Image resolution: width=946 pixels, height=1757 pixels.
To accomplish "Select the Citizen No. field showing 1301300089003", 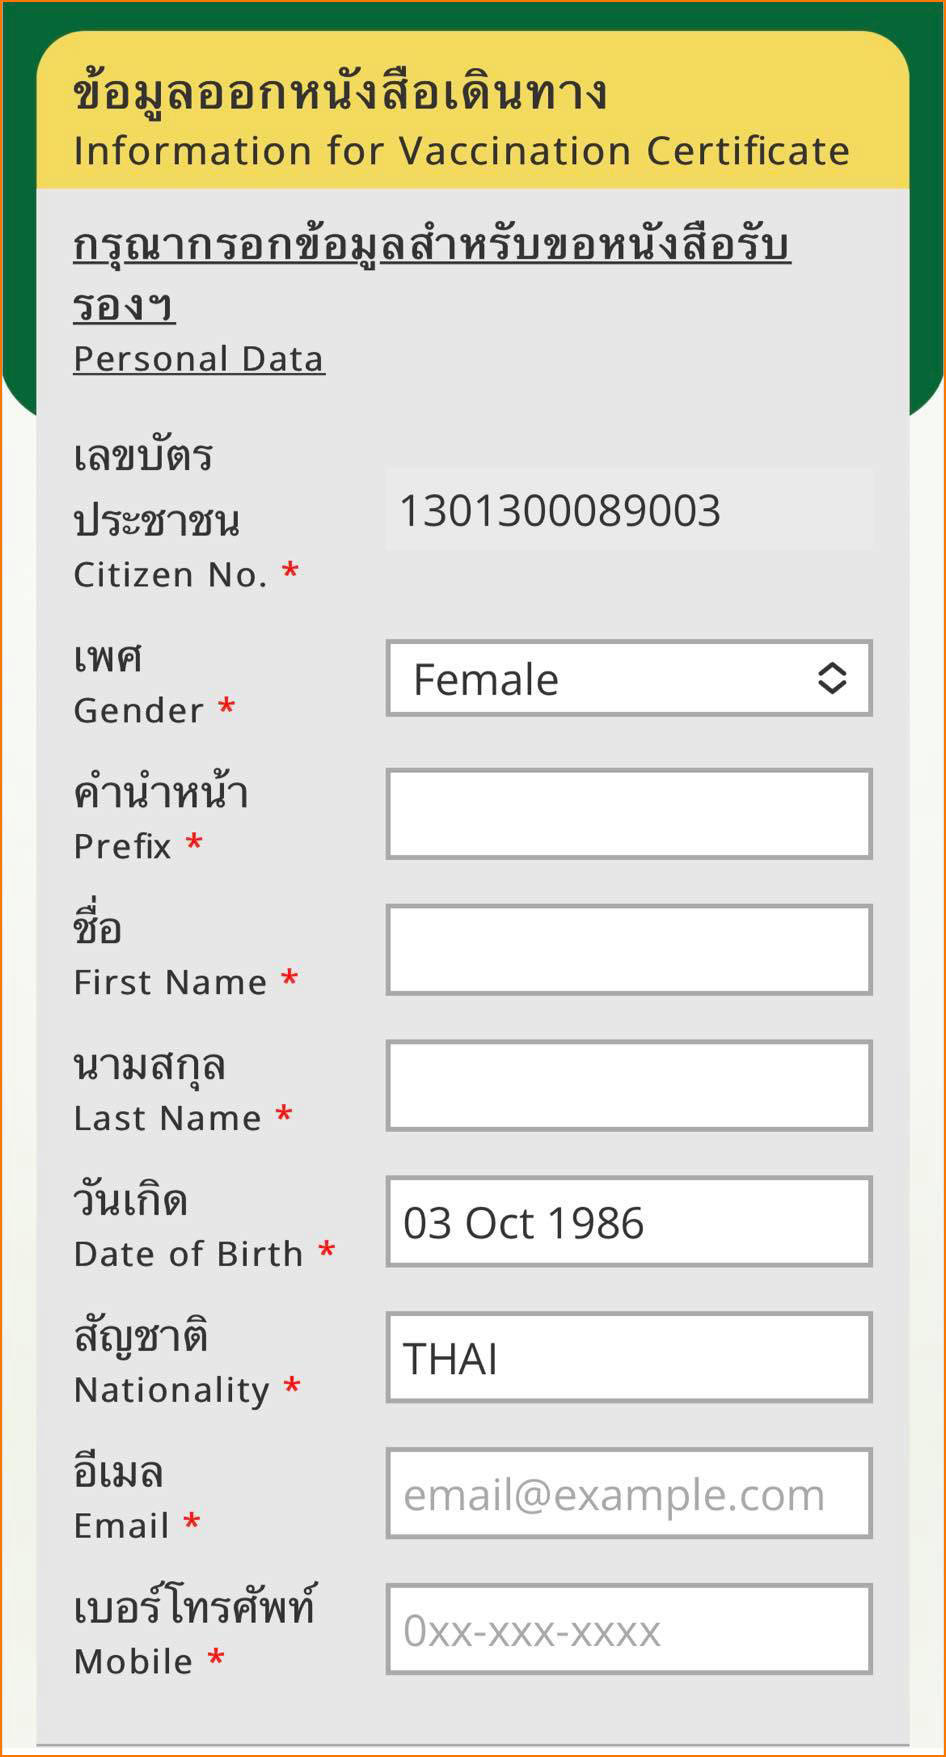I will [x=627, y=509].
